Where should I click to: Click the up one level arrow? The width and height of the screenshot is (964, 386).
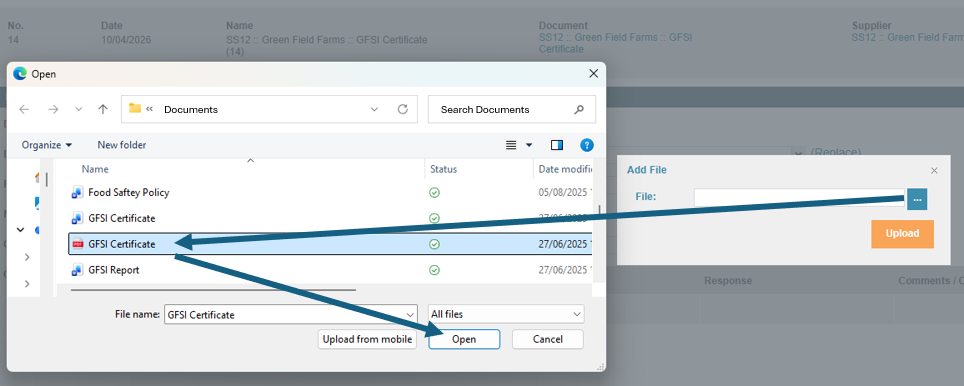pos(103,109)
